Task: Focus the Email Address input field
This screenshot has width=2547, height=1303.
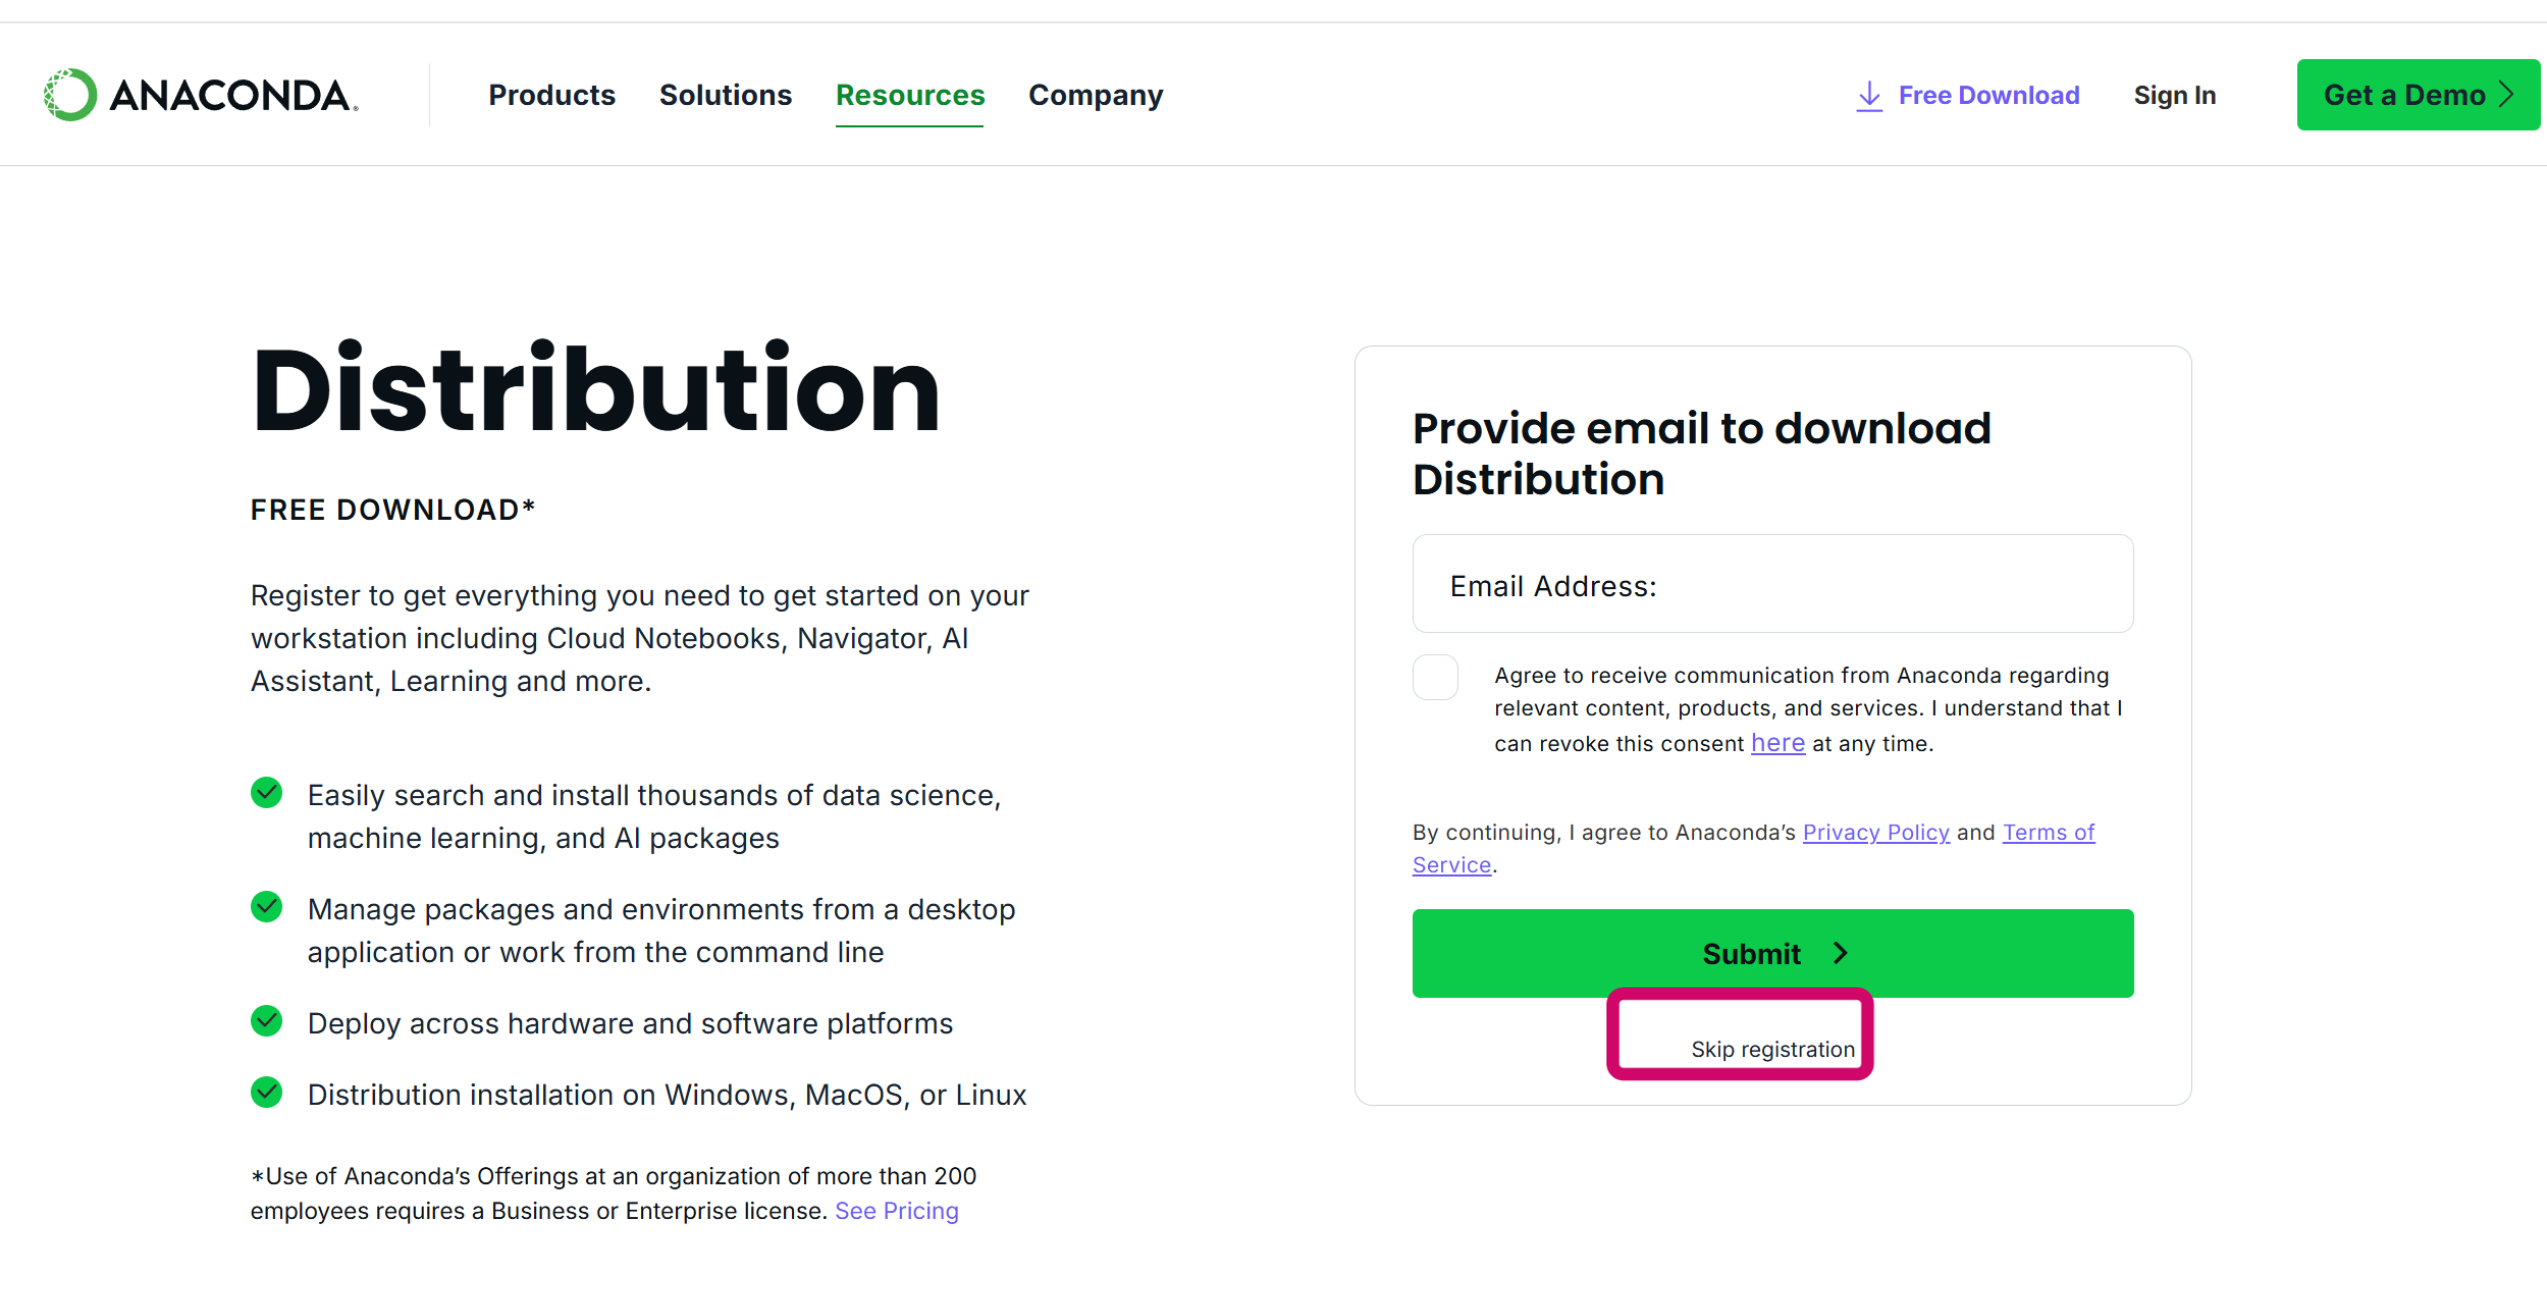Action: pos(1772,584)
